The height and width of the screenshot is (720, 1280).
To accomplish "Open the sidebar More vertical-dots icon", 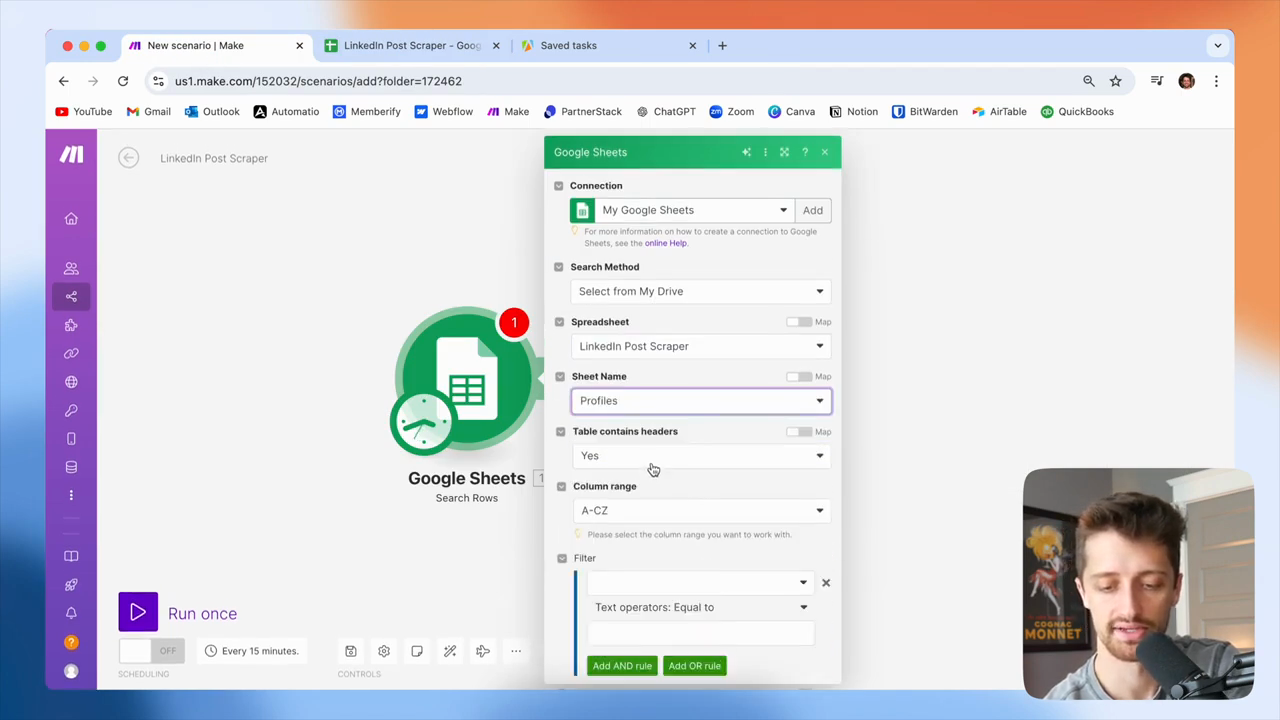I will (71, 495).
